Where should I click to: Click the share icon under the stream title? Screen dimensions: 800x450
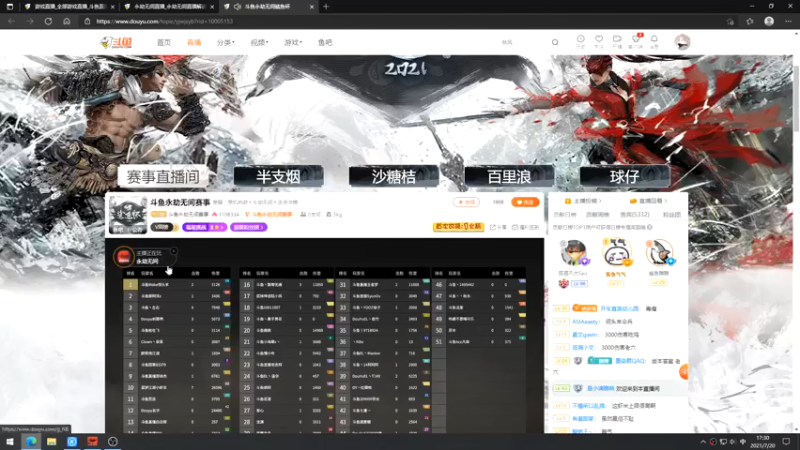[498, 227]
